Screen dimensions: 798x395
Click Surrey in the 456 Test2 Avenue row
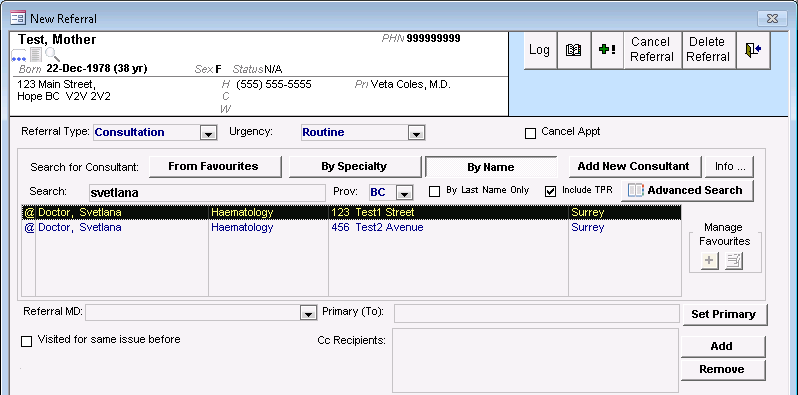tap(588, 227)
